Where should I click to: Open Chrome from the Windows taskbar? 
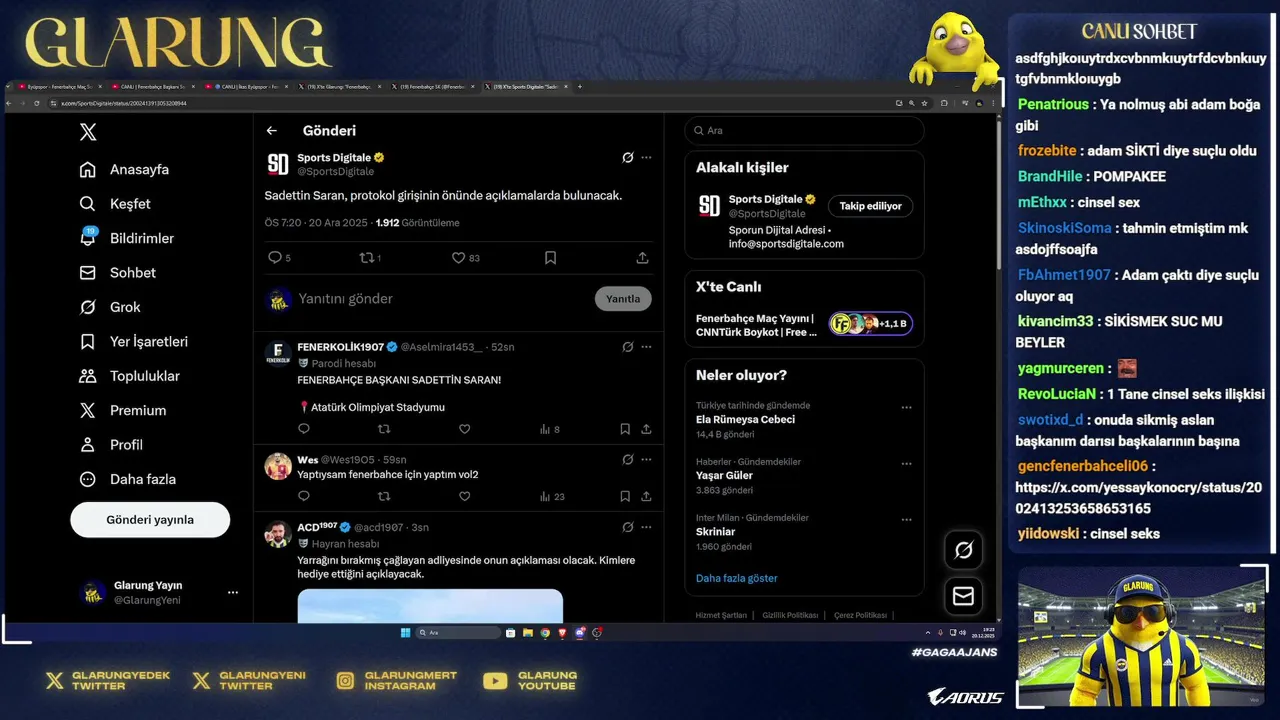pyautogui.click(x=545, y=633)
